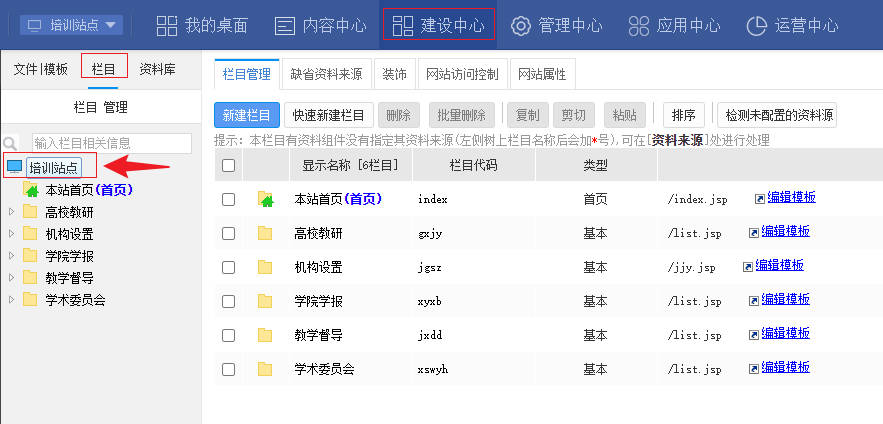Image resolution: width=883 pixels, height=424 pixels.
Task: Click the monitor icon next to 培训站点 tree root
Action: point(14,167)
